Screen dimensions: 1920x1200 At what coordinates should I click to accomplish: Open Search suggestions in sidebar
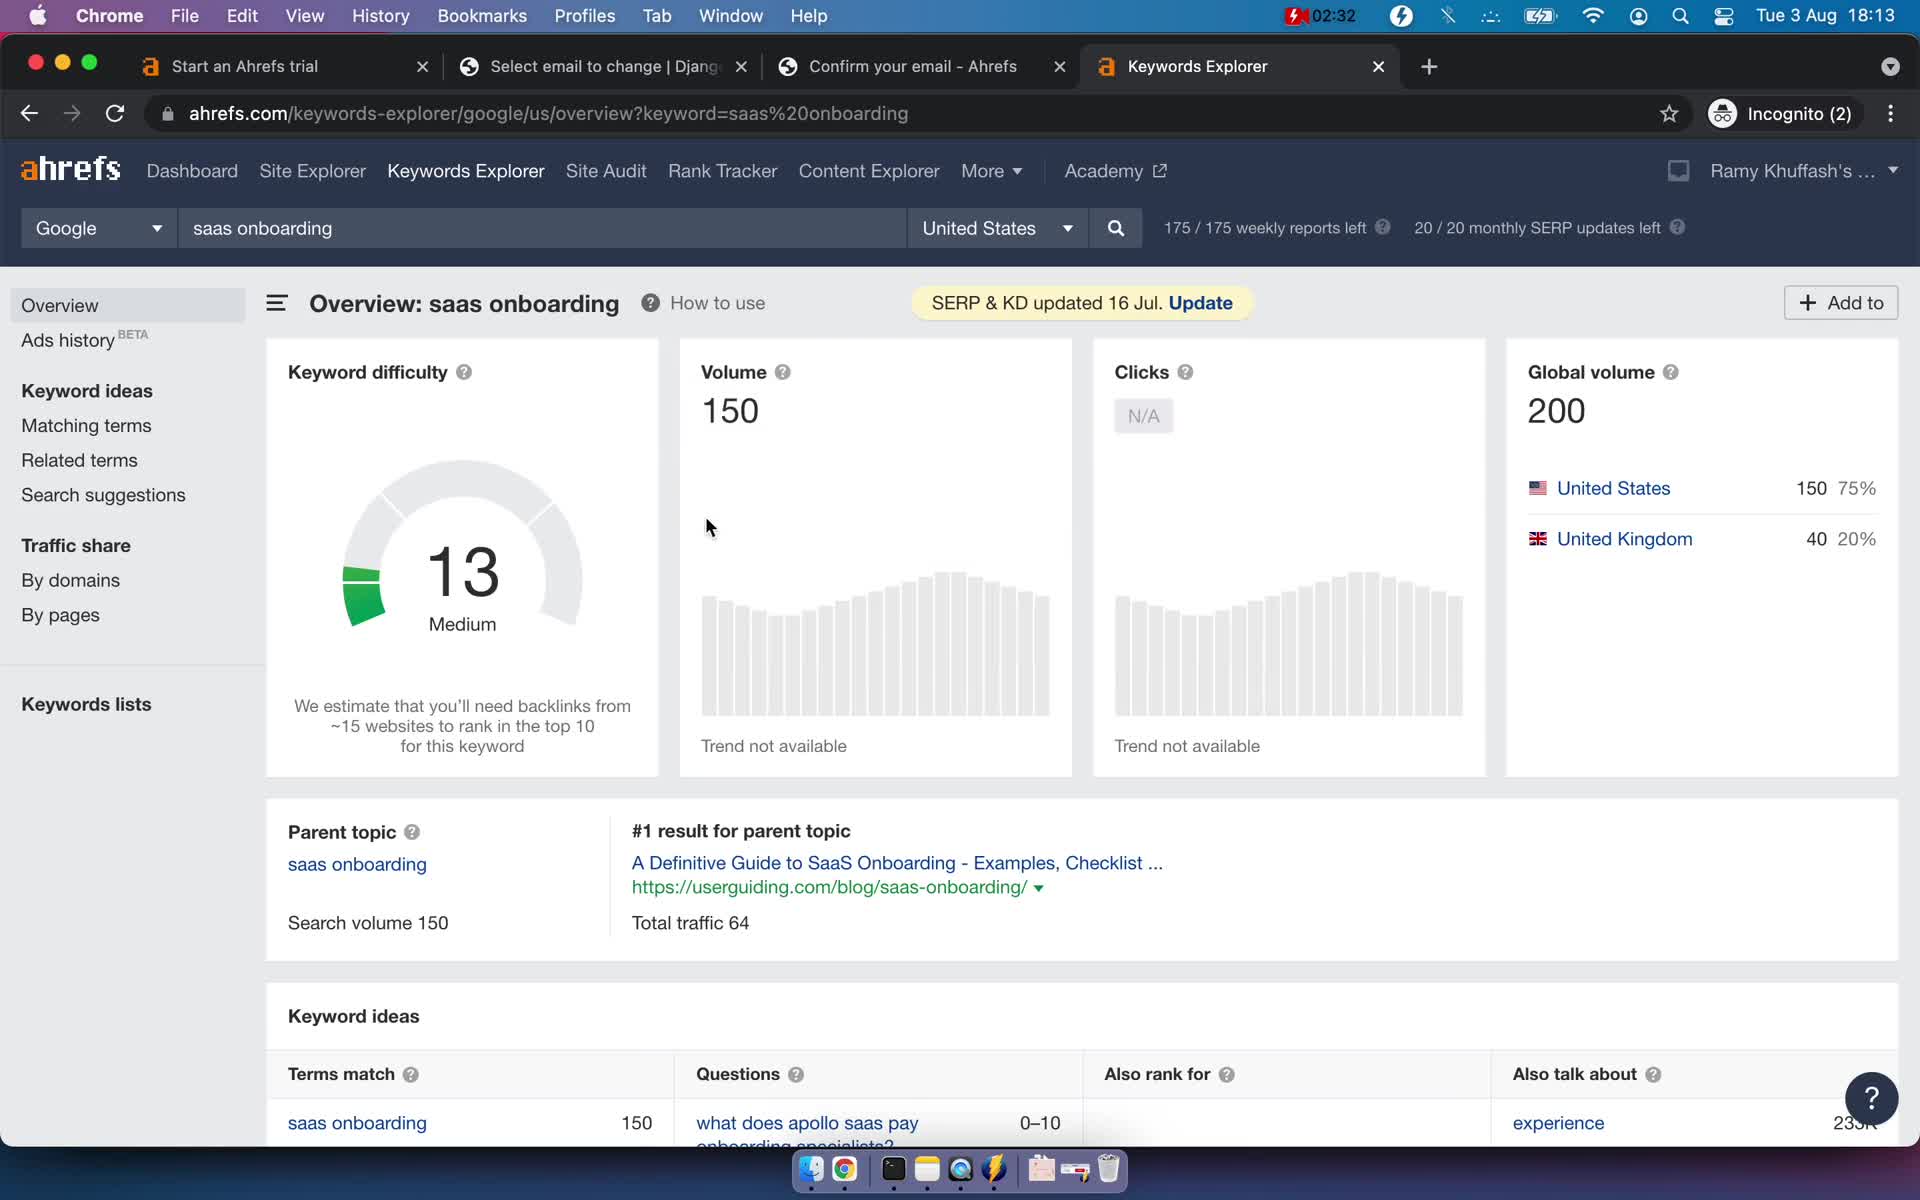pos(103,496)
